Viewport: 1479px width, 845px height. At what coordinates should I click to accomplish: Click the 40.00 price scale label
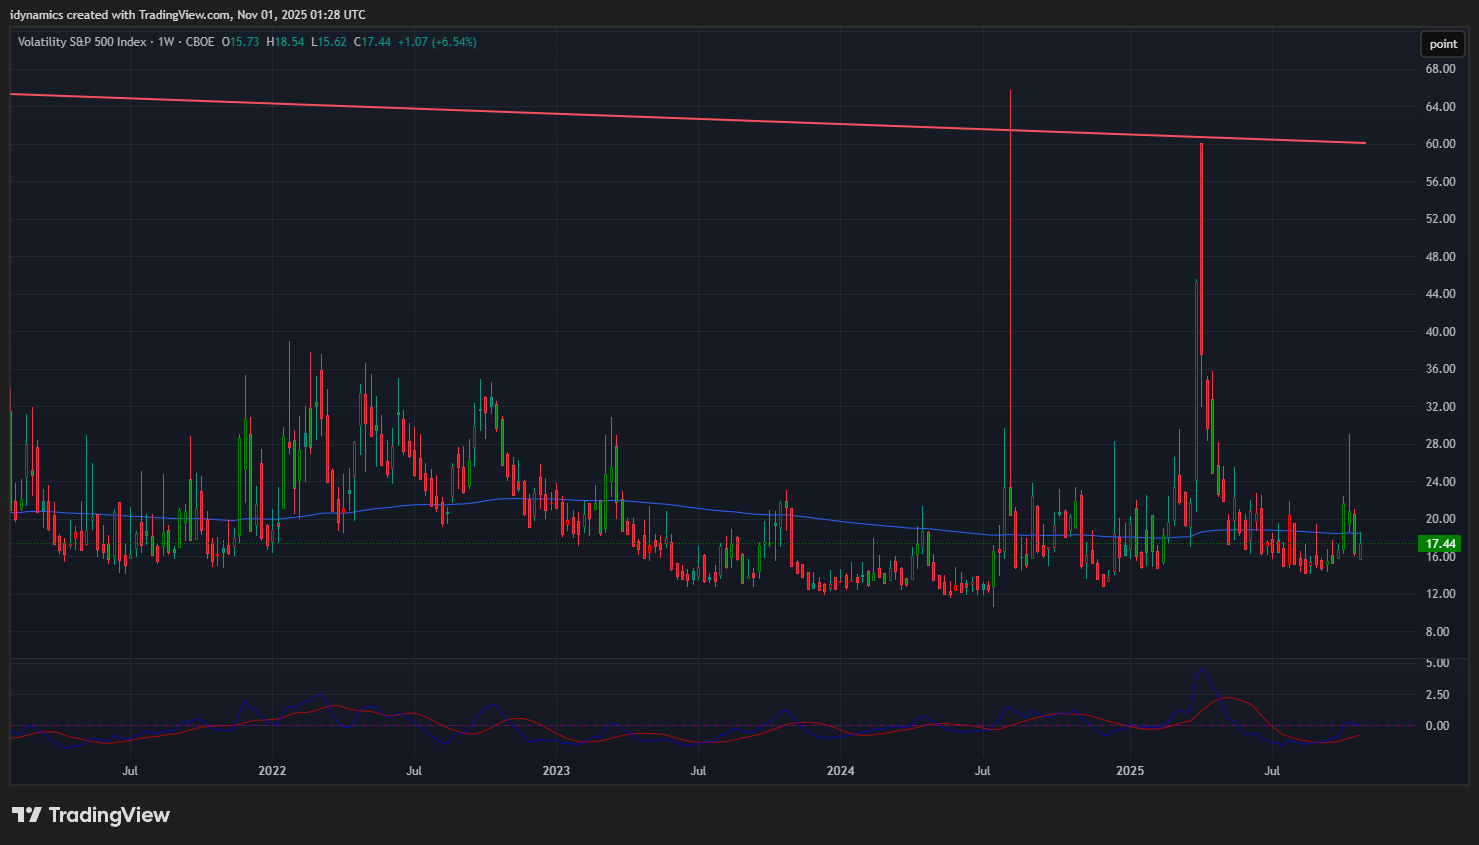tap(1440, 332)
